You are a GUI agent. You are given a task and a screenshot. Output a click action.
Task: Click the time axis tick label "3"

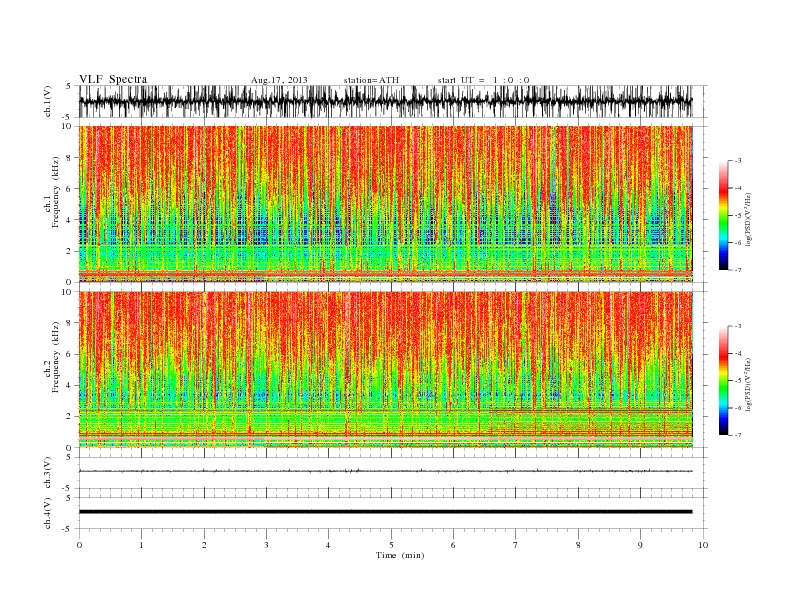pos(266,545)
